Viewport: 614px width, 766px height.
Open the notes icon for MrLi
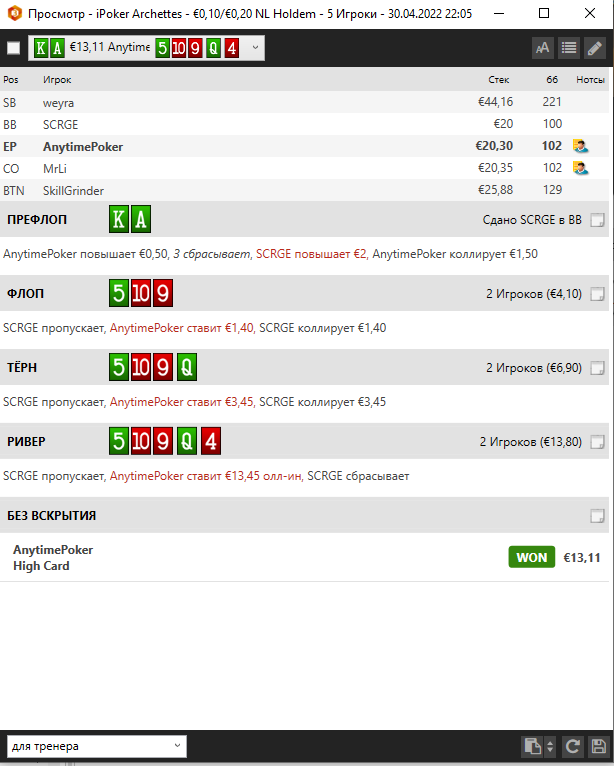580,168
